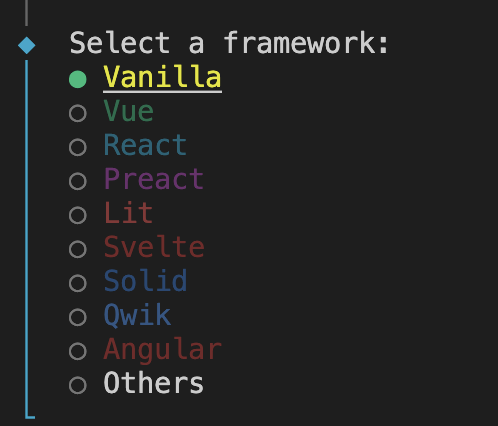Screen dimensions: 498x426
Task: Select the Solid radio circle
Action: pos(78,283)
